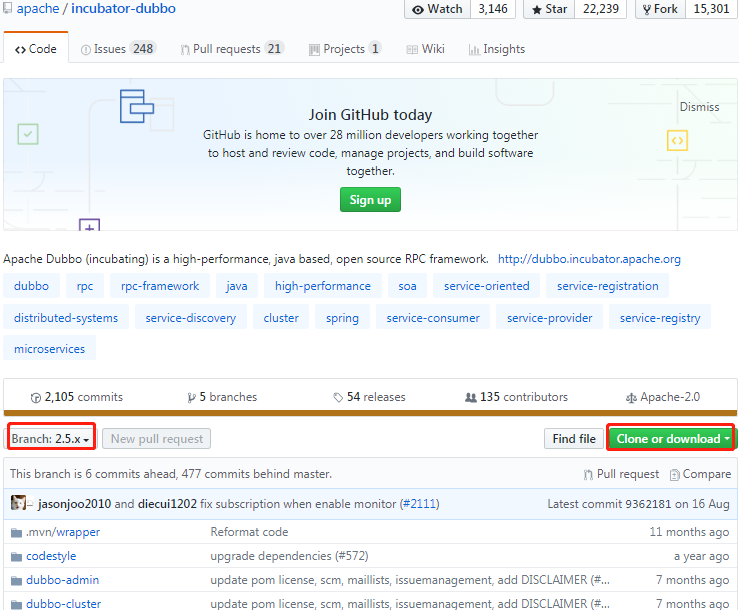Open the 15,301 forks count

tap(711, 9)
